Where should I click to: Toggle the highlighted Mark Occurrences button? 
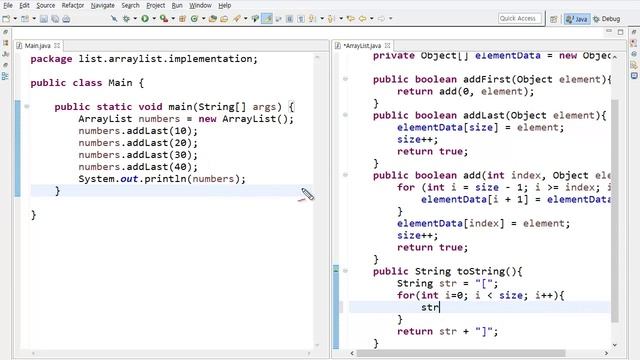point(267,19)
